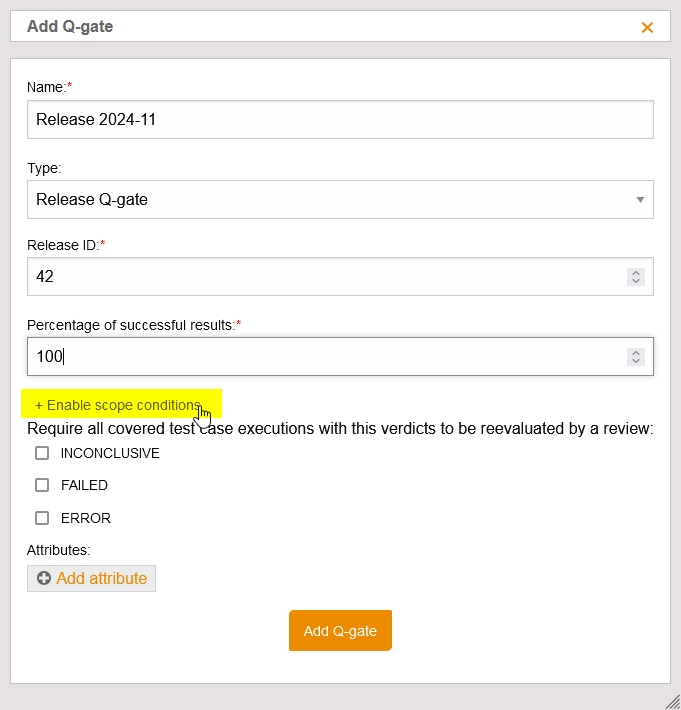Increase percentage of successful results with up arrow
681x710 pixels.
click(x=635, y=352)
